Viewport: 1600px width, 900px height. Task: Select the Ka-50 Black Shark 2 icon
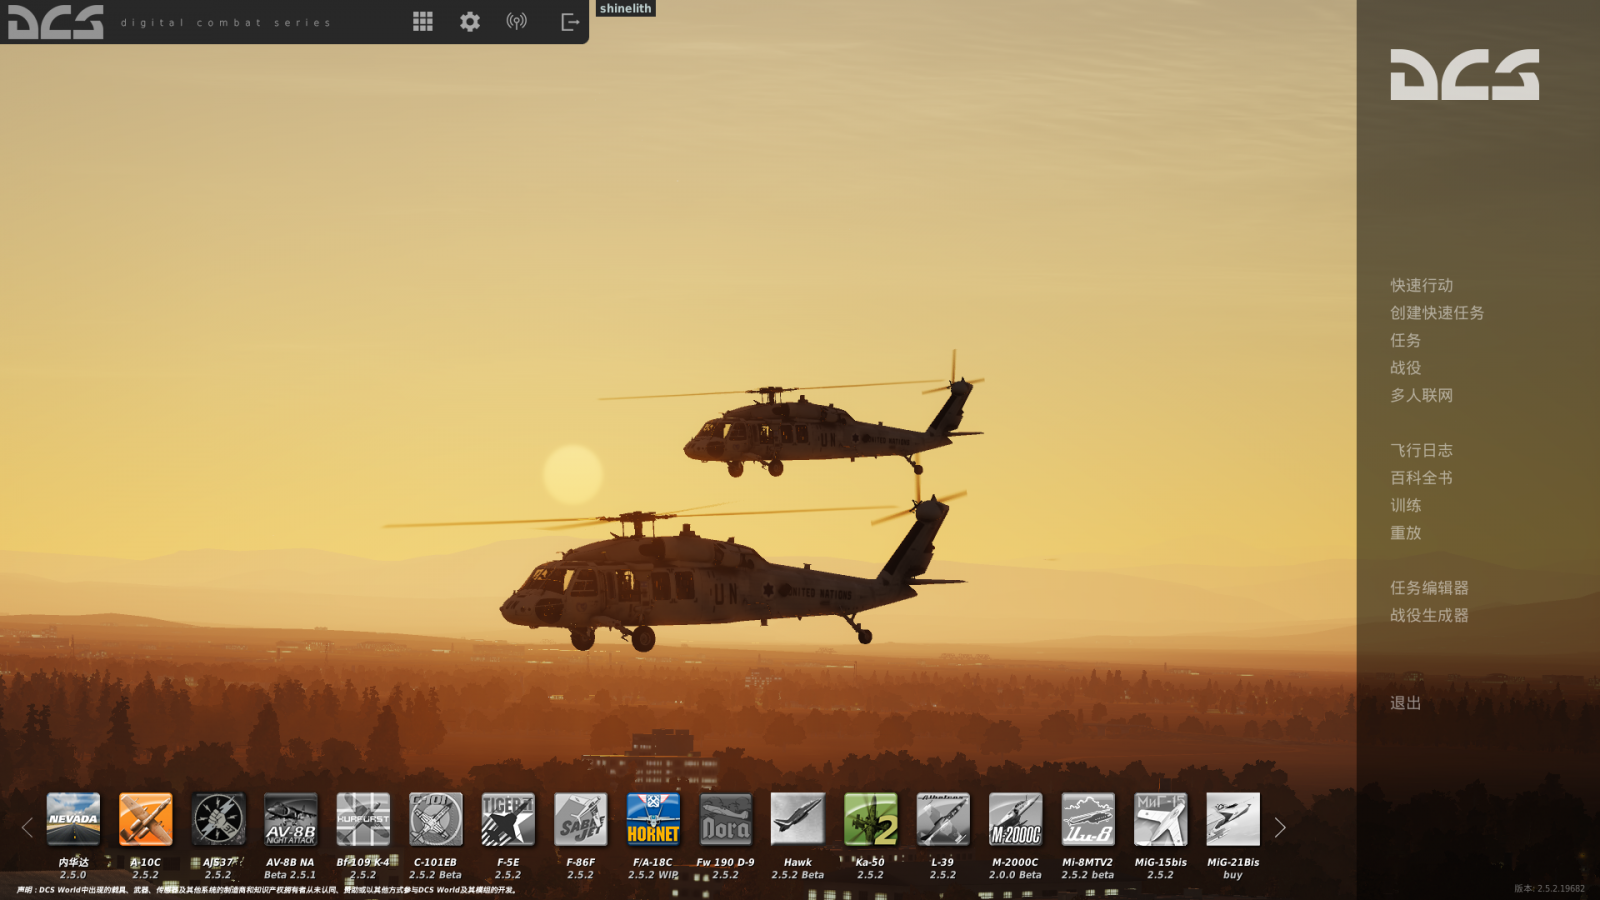[871, 819]
